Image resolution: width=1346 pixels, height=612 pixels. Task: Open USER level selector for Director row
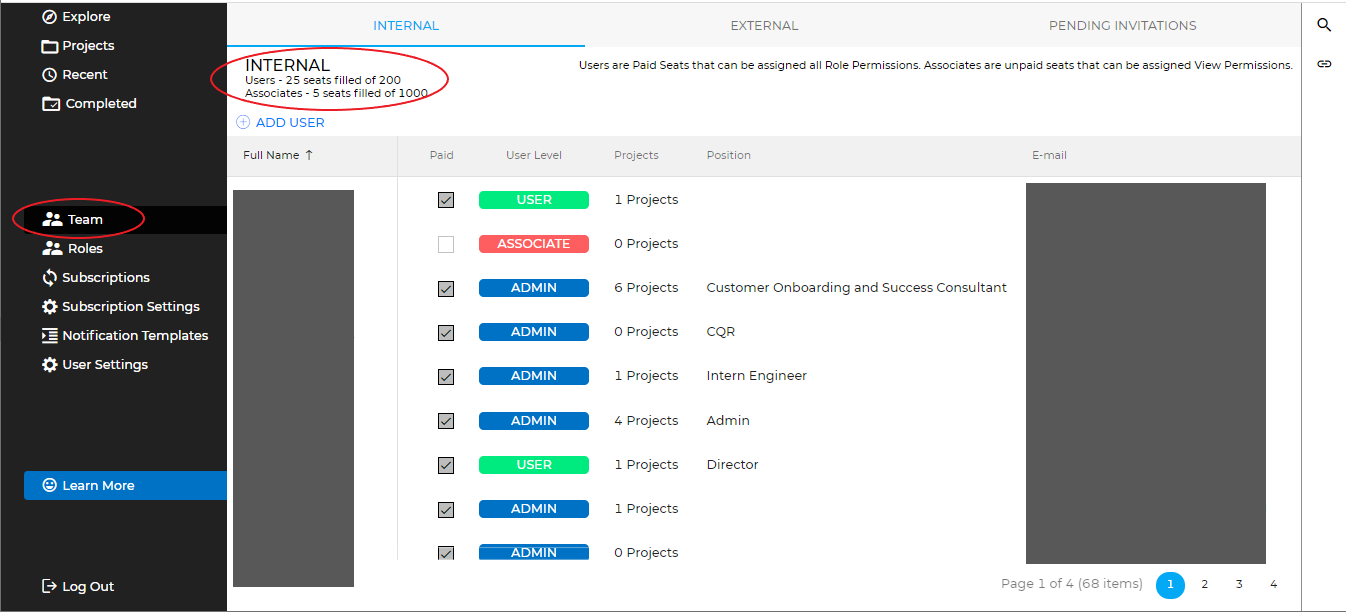[x=533, y=465]
